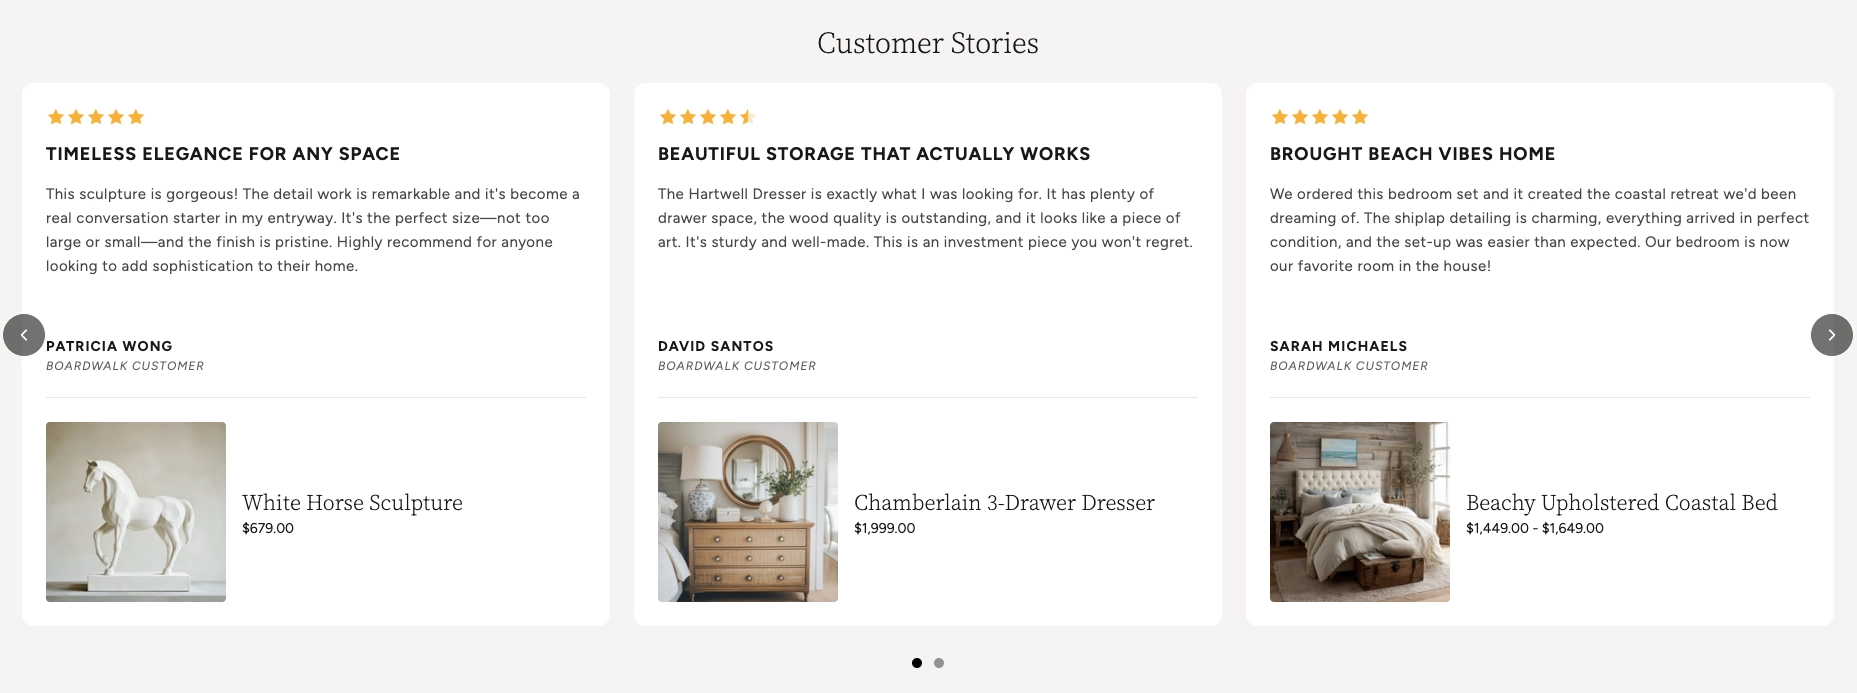This screenshot has width=1857, height=693.
Task: Select the second pagination dot
Action: click(x=939, y=663)
